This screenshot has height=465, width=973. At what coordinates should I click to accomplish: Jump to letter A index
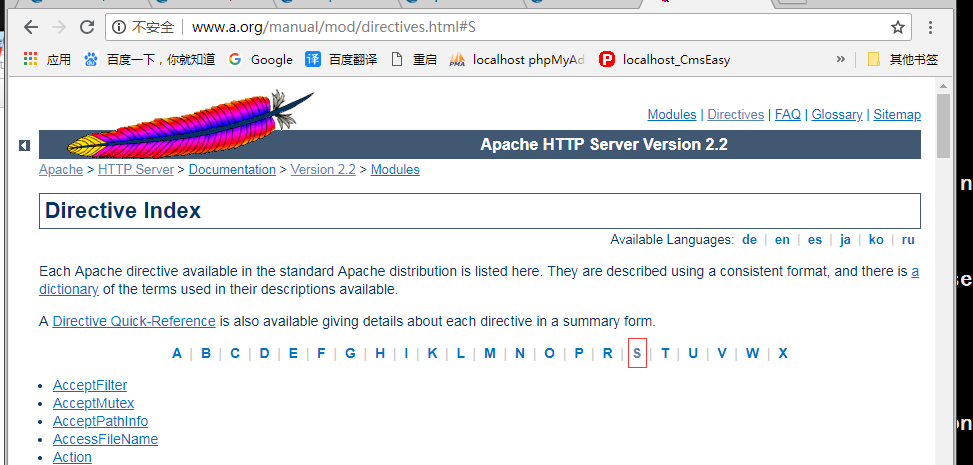coord(177,353)
